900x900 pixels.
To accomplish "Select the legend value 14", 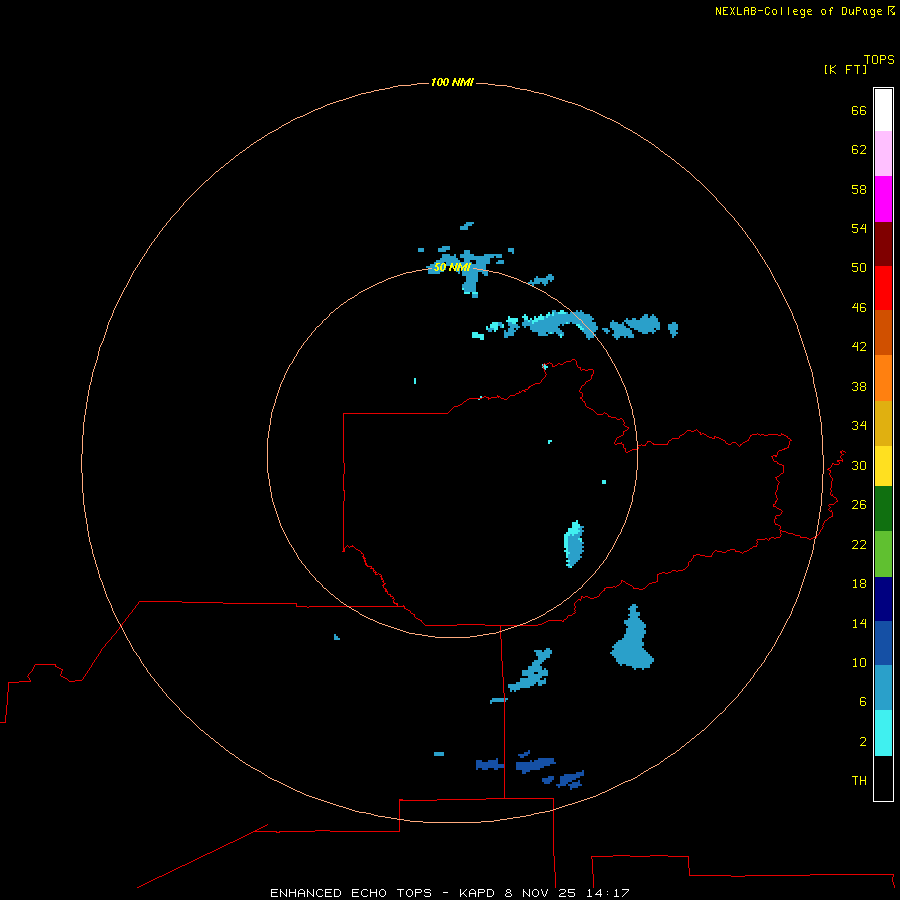I will (x=859, y=623).
